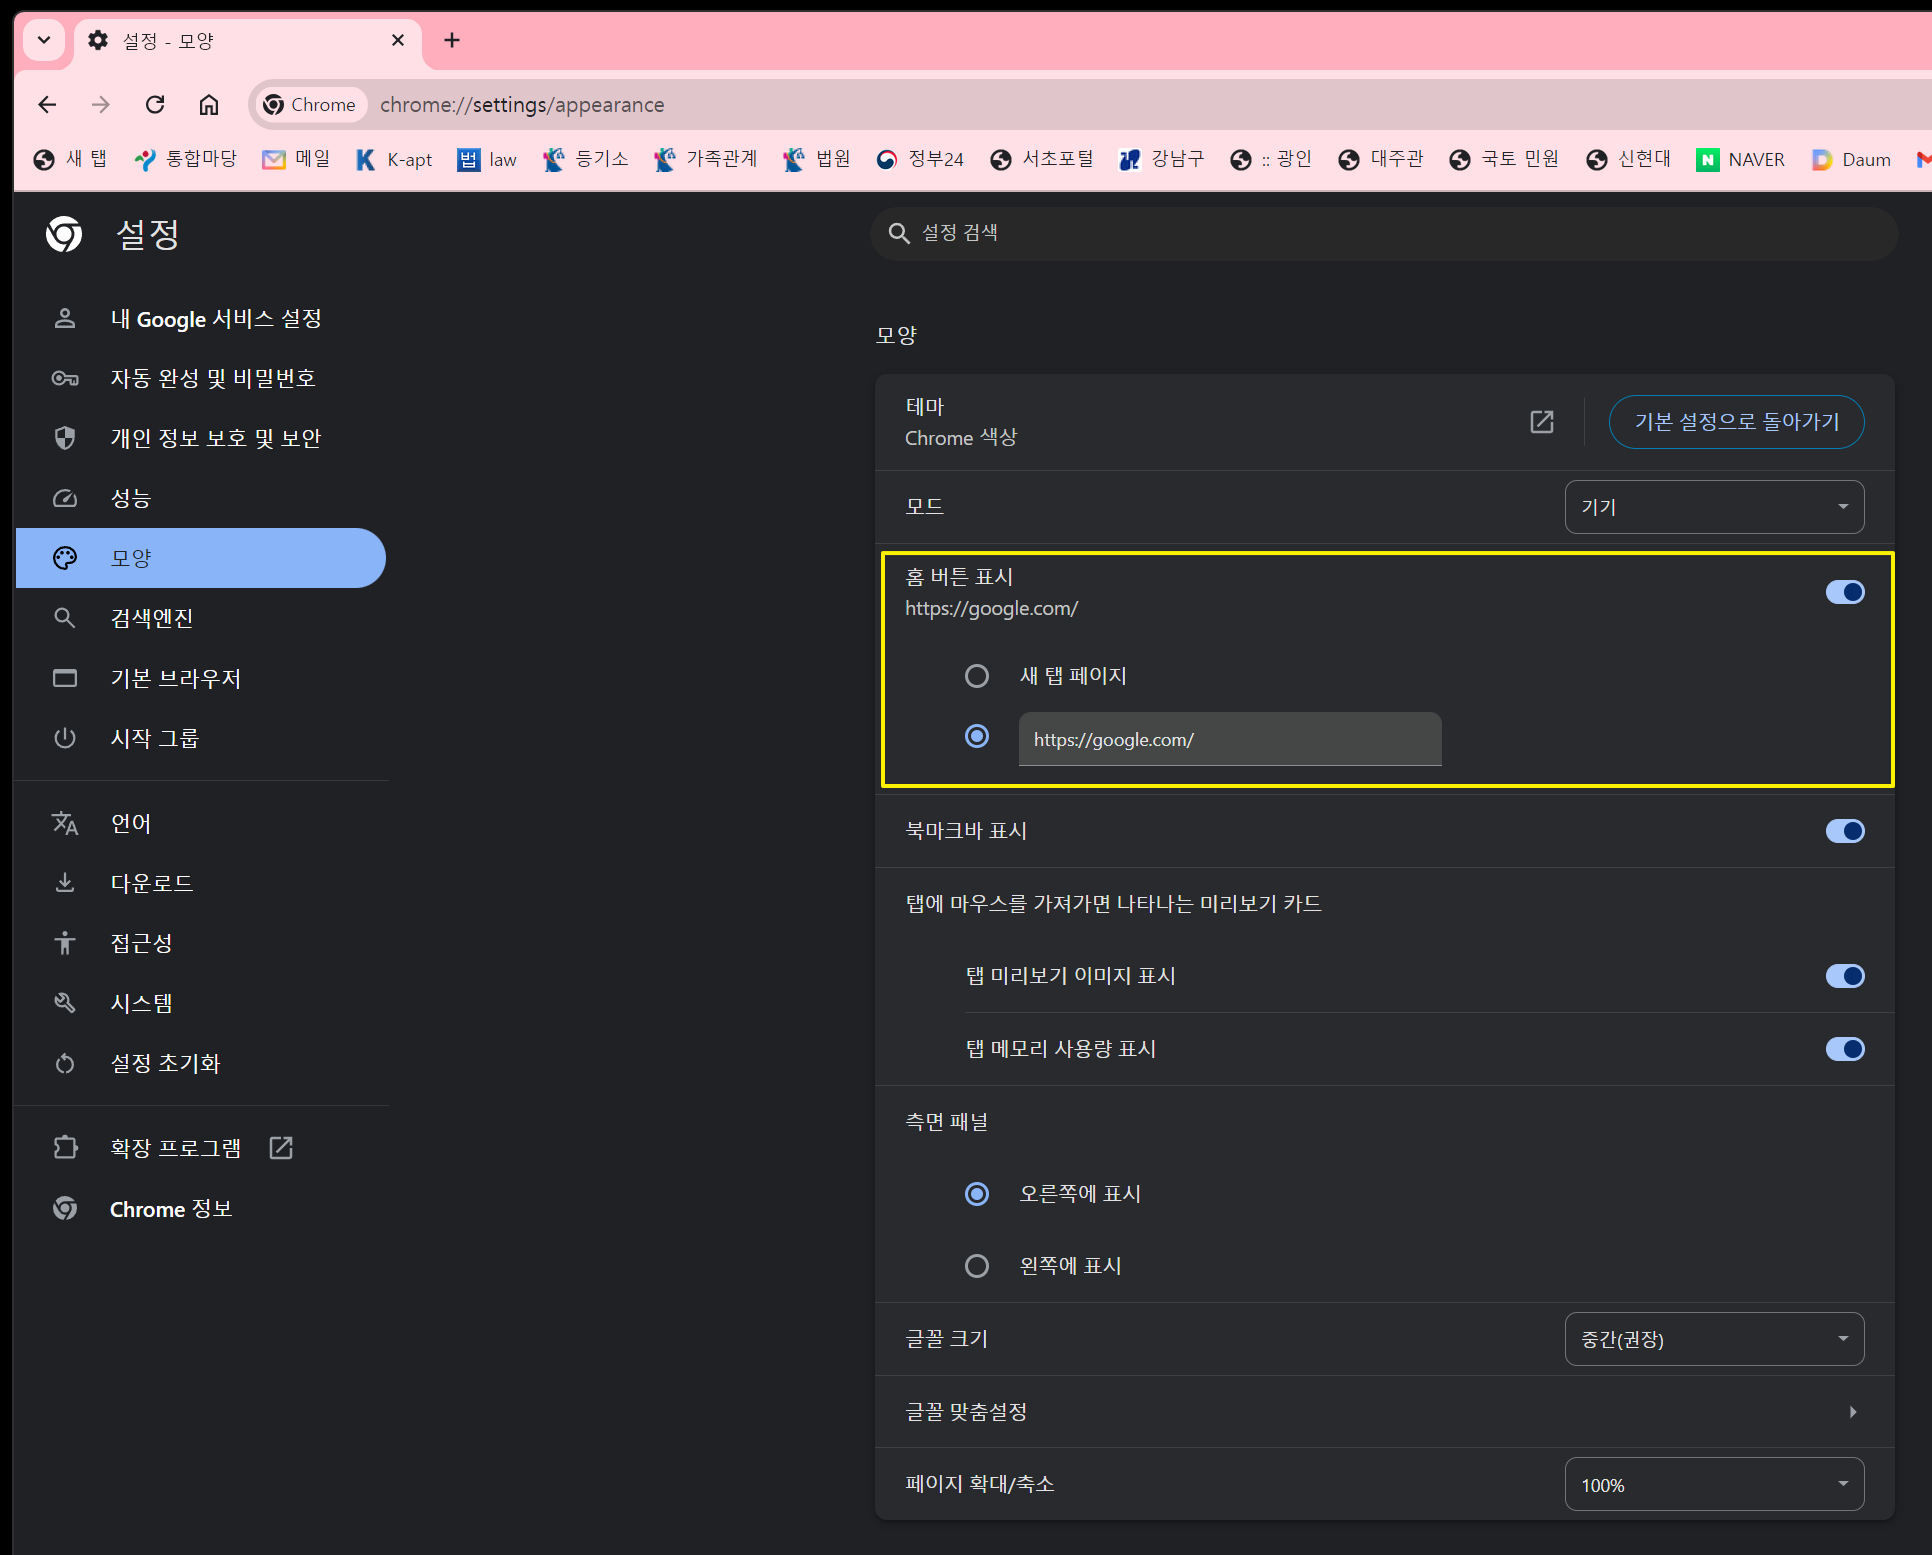
Task: Select 새 탭 페이지 radio button
Action: click(x=976, y=676)
